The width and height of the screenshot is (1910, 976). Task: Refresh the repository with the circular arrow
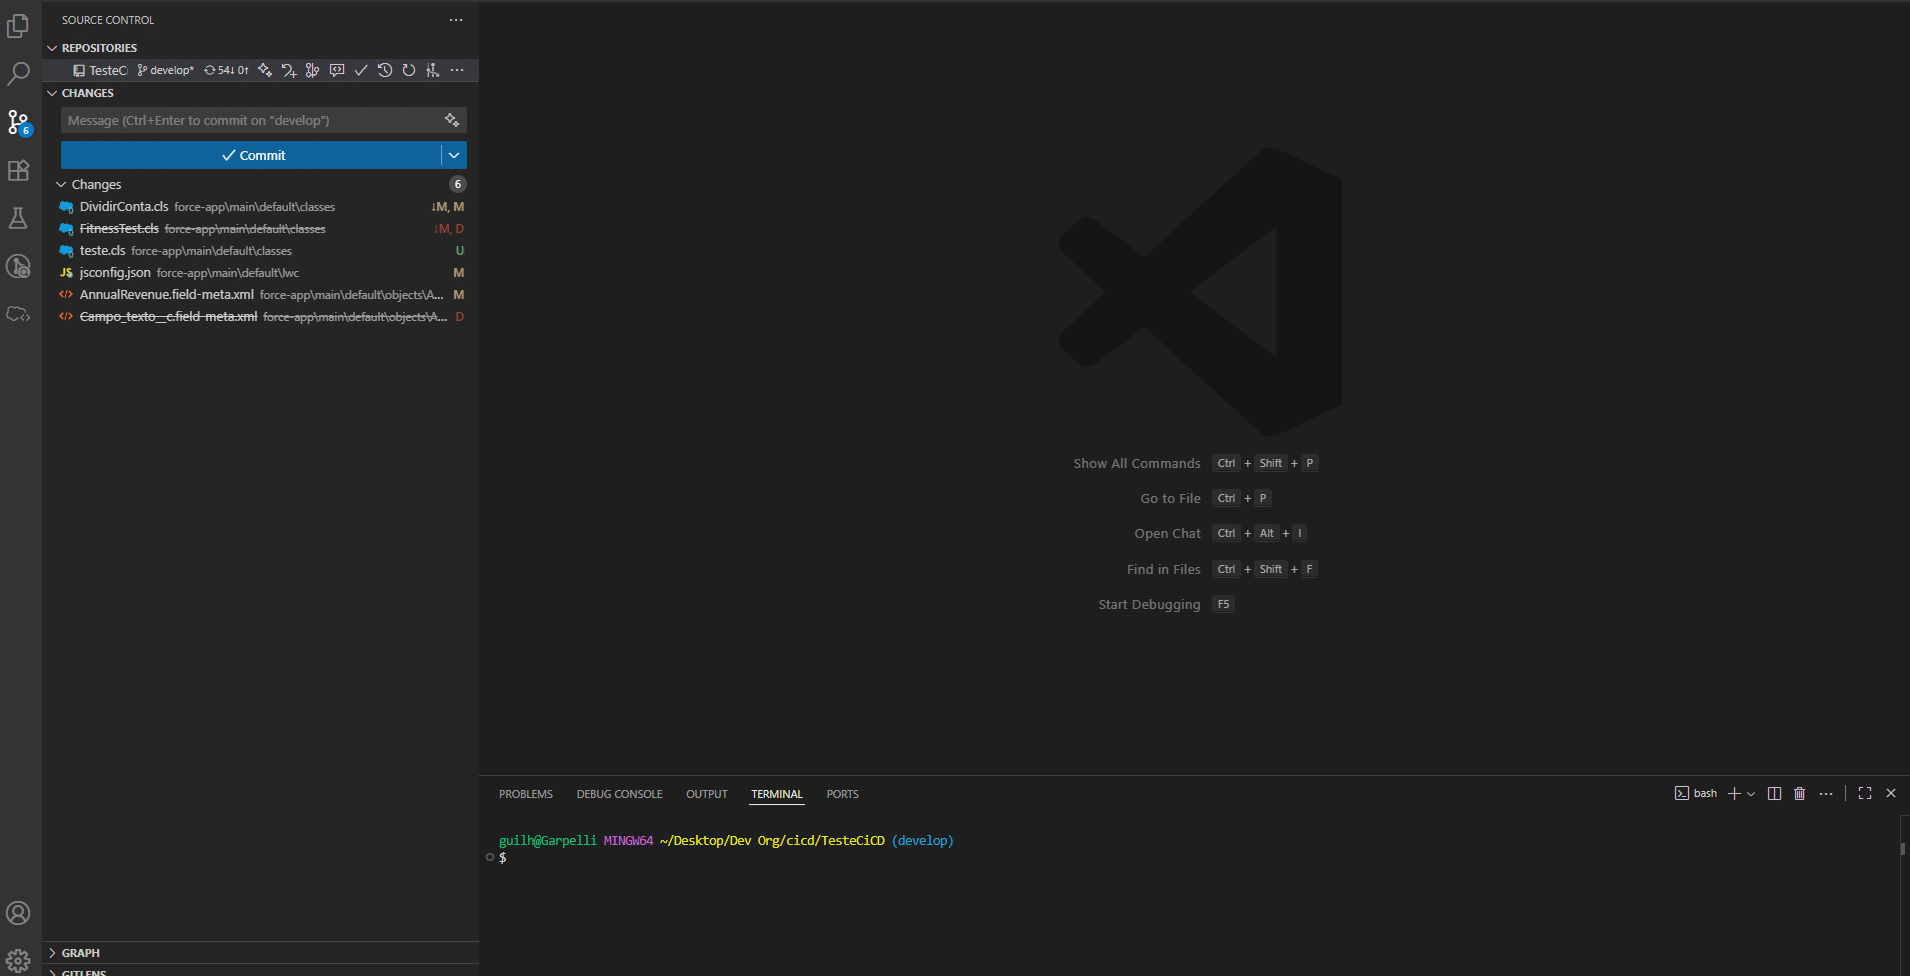coord(409,70)
